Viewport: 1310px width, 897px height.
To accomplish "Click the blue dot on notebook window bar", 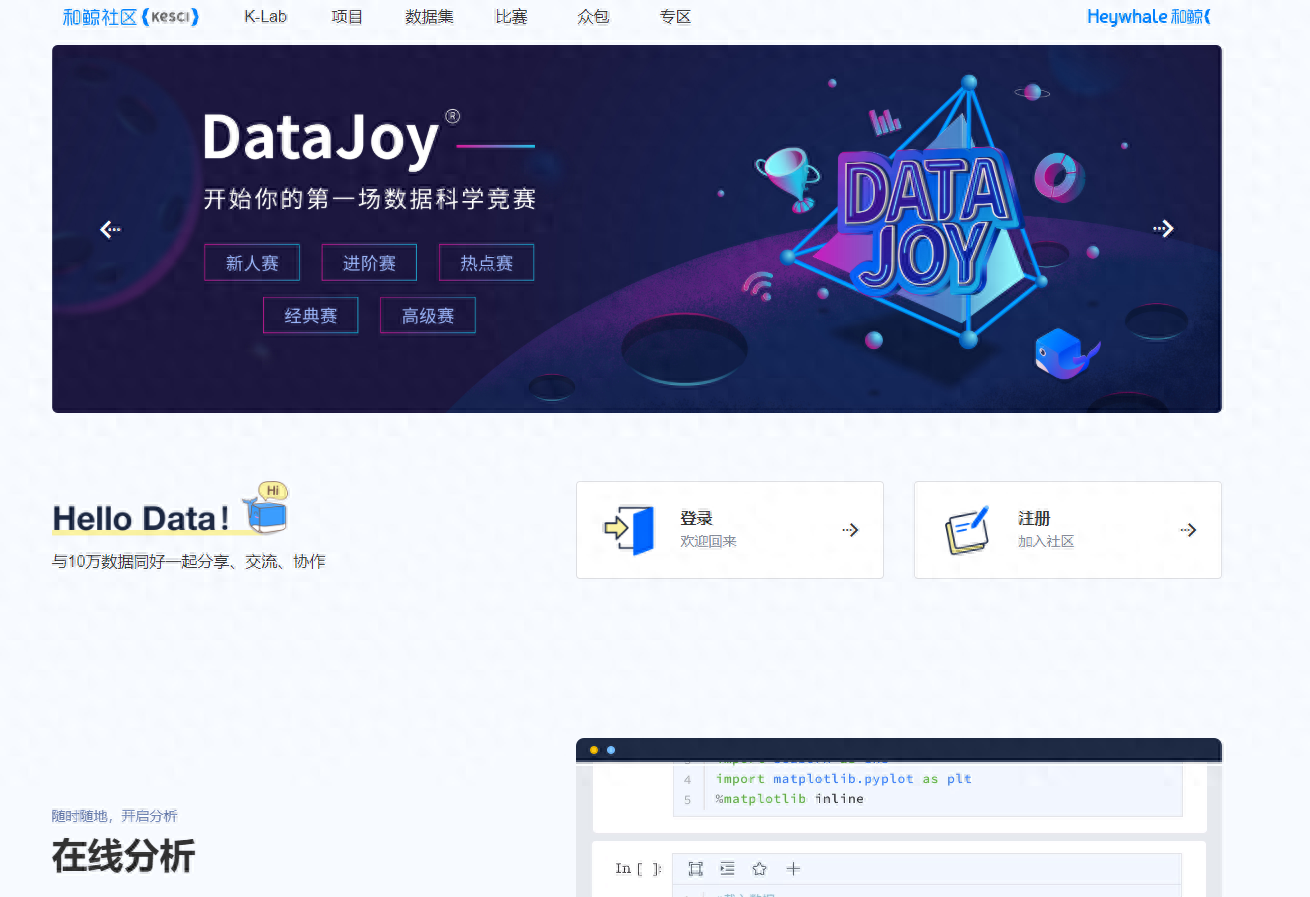I will point(611,750).
